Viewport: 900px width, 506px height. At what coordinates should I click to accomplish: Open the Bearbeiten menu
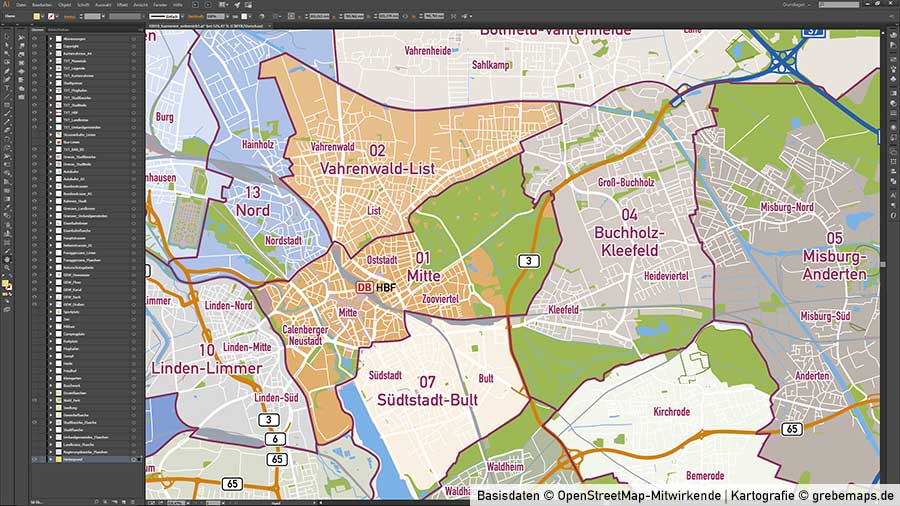[x=42, y=5]
